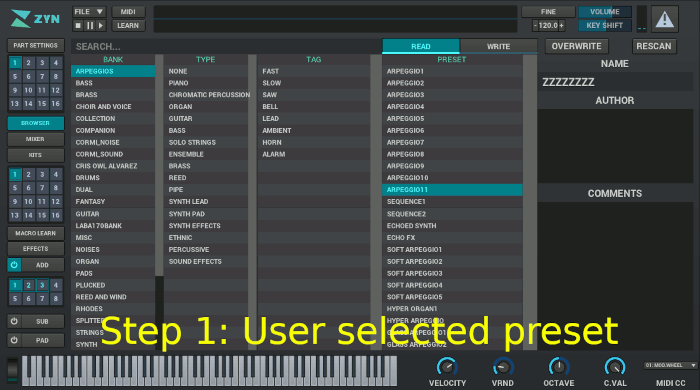Select the AMBIENT tag
700x390 pixels.
click(x=313, y=130)
